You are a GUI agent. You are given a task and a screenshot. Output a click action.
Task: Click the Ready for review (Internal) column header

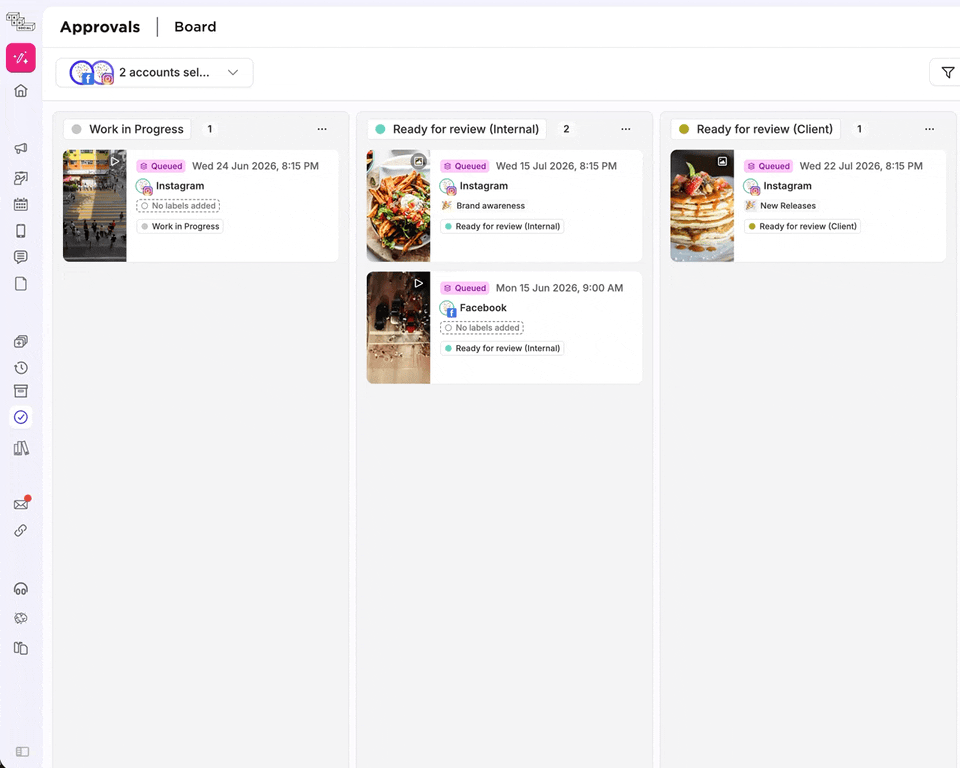[x=457, y=129]
